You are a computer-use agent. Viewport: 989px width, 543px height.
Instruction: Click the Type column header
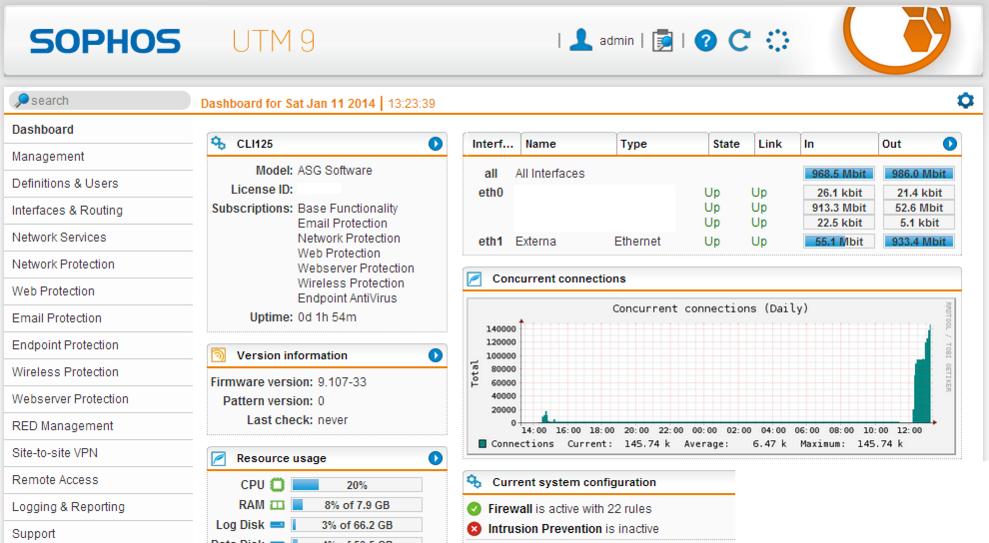(x=662, y=144)
